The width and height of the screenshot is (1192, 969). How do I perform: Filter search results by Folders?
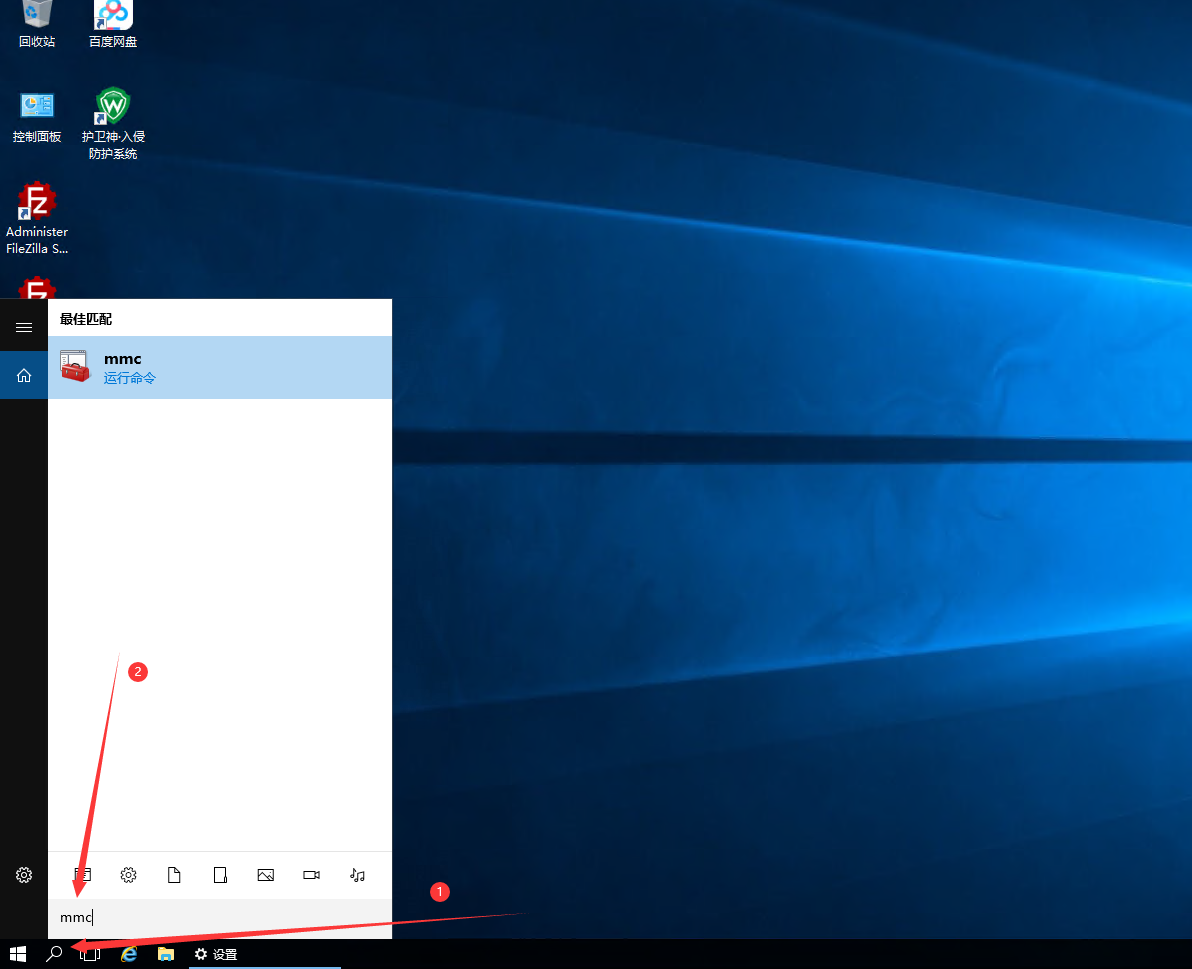pyautogui.click(x=220, y=875)
